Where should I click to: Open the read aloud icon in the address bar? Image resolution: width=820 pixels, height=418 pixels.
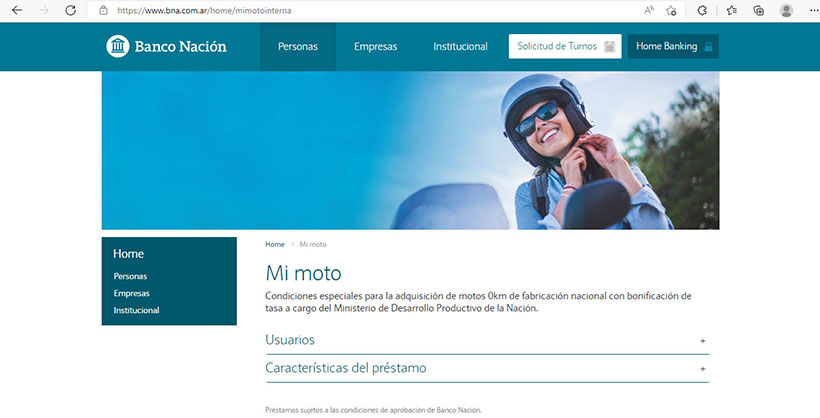pos(649,10)
